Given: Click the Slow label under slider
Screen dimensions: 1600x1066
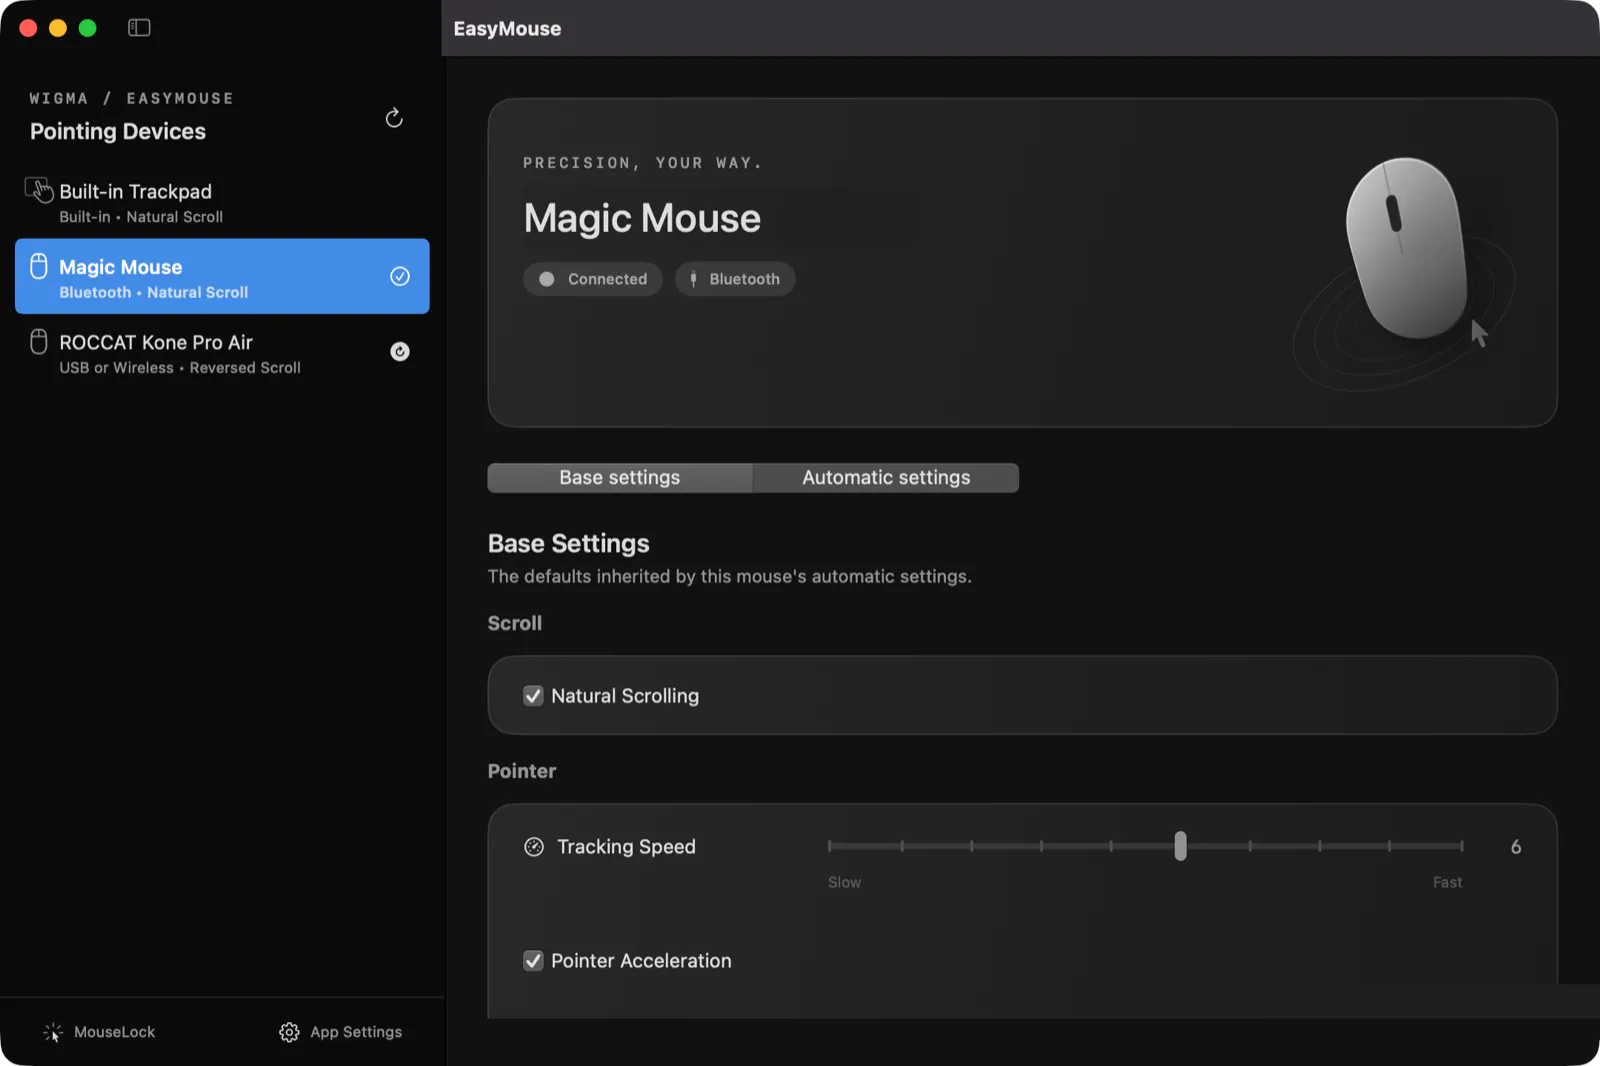Looking at the screenshot, I should (x=844, y=882).
